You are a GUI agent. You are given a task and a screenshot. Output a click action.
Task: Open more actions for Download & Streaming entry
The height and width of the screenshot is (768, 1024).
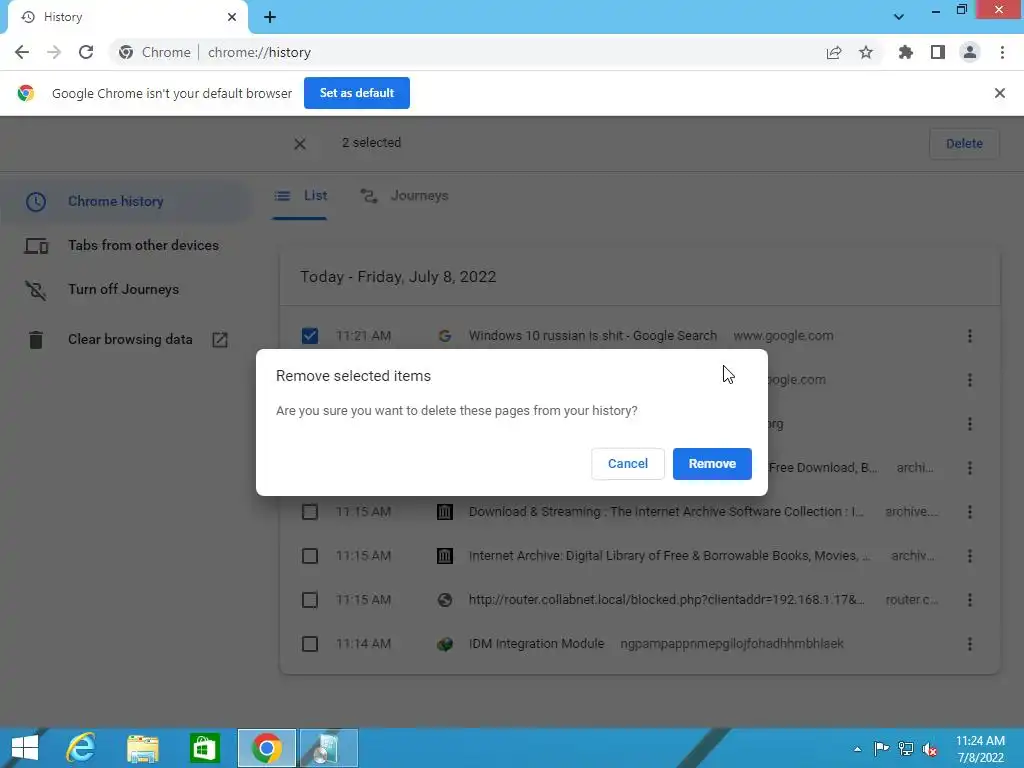[x=969, y=512]
